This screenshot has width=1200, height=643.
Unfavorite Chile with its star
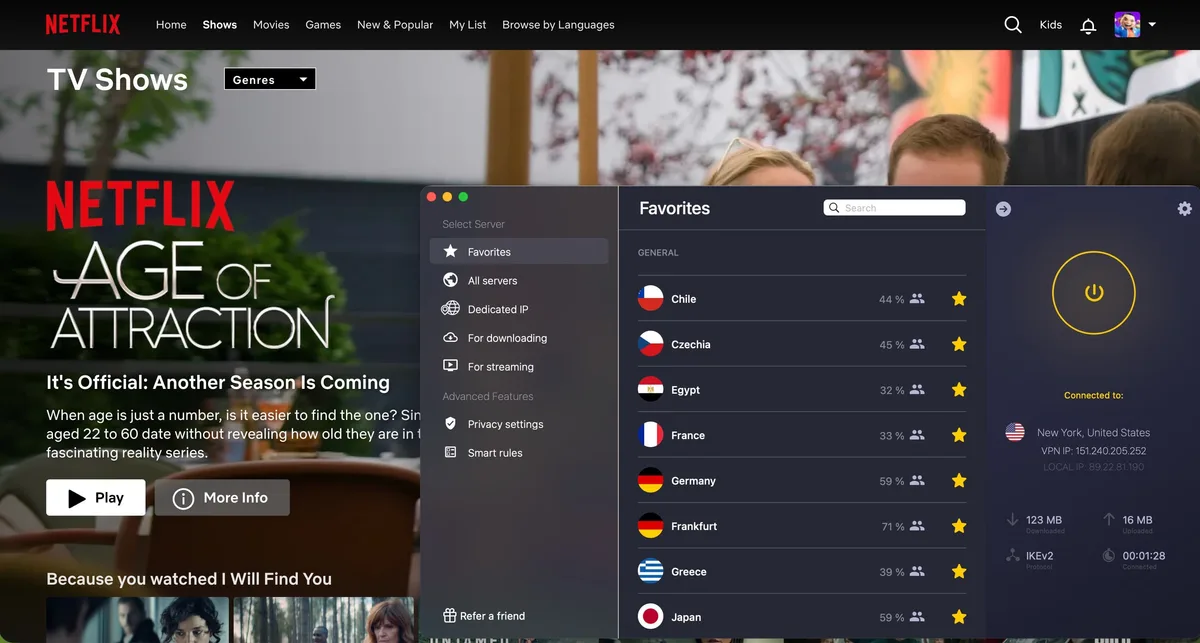[959, 299]
